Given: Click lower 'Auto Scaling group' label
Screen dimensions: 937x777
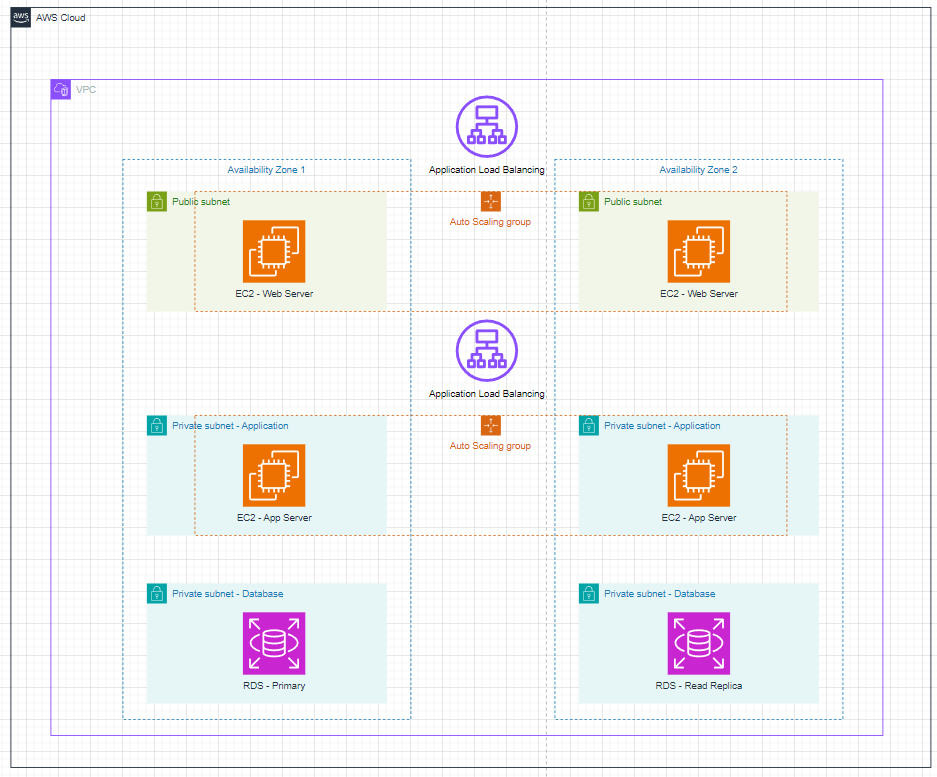Looking at the screenshot, I should click(490, 446).
